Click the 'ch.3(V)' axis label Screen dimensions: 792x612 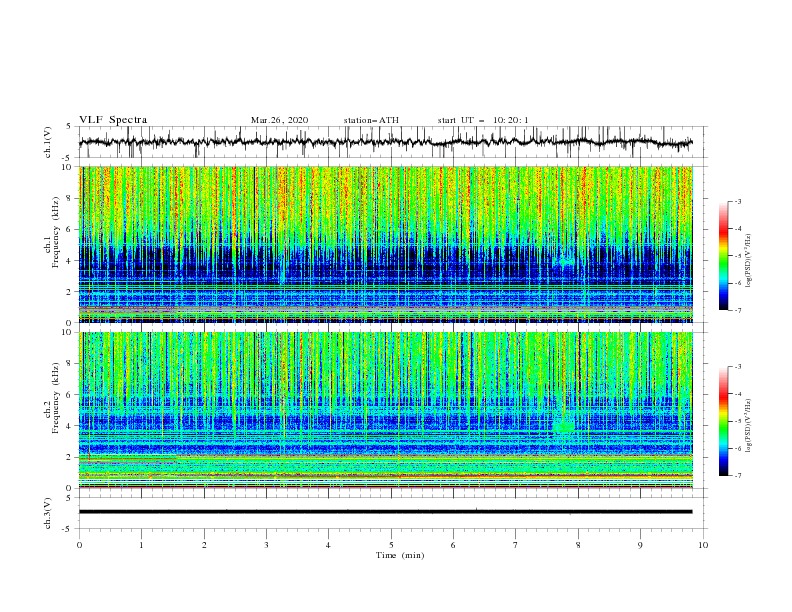pyautogui.click(x=48, y=513)
